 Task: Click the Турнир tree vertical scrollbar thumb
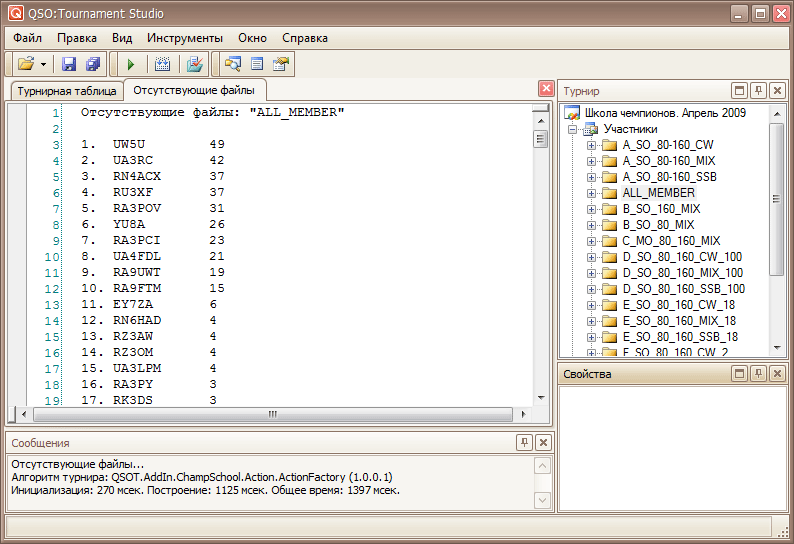click(776, 198)
